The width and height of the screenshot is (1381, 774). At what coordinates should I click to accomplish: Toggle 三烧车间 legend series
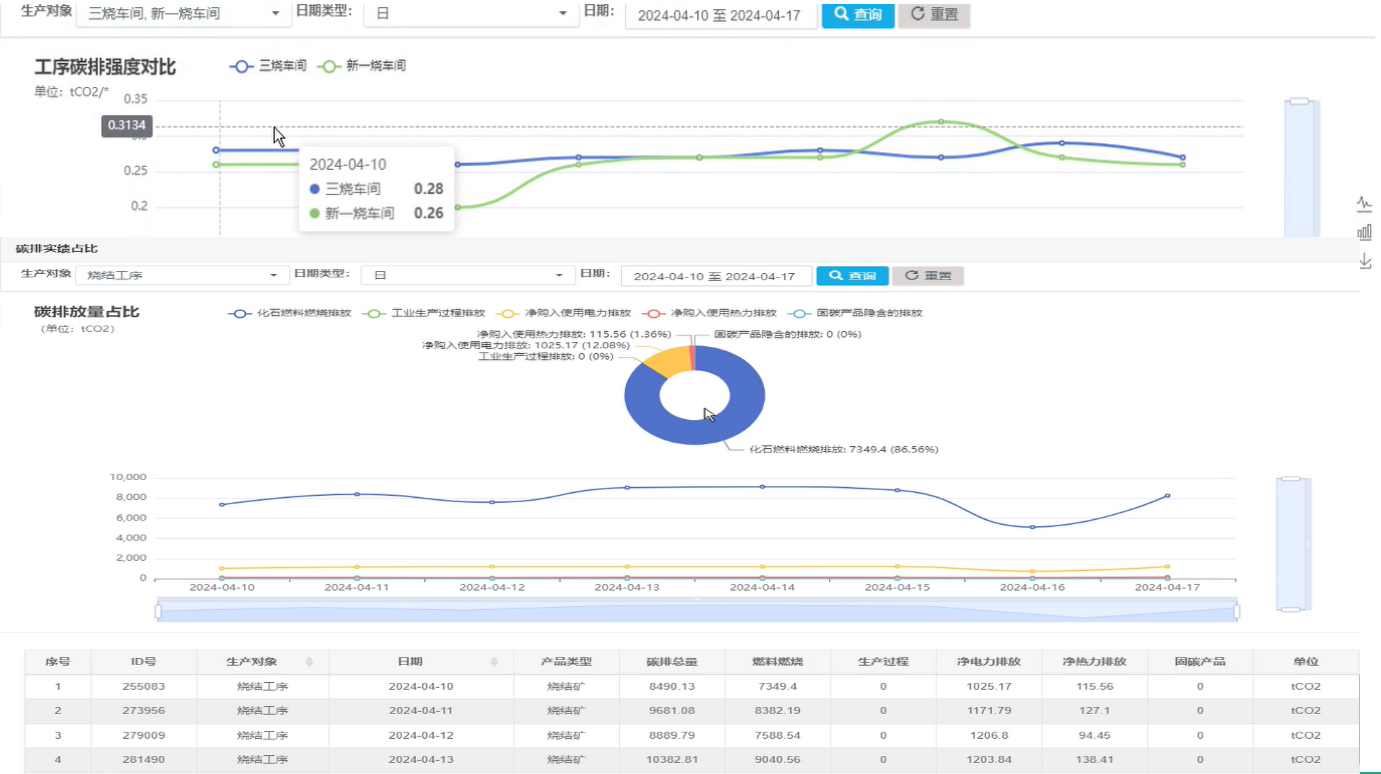point(267,66)
